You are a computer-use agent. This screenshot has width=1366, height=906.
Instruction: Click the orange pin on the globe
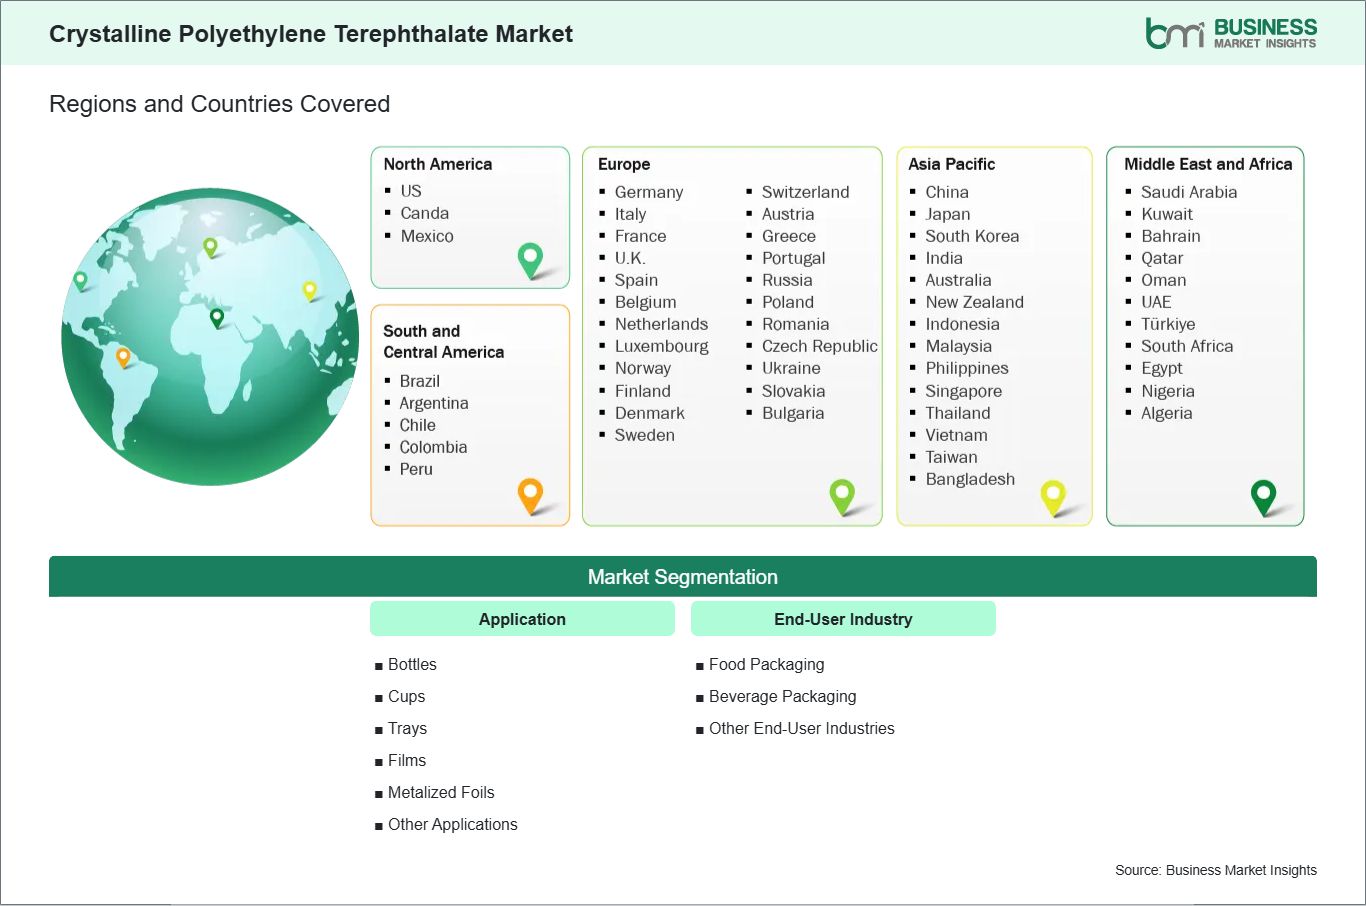tap(123, 356)
